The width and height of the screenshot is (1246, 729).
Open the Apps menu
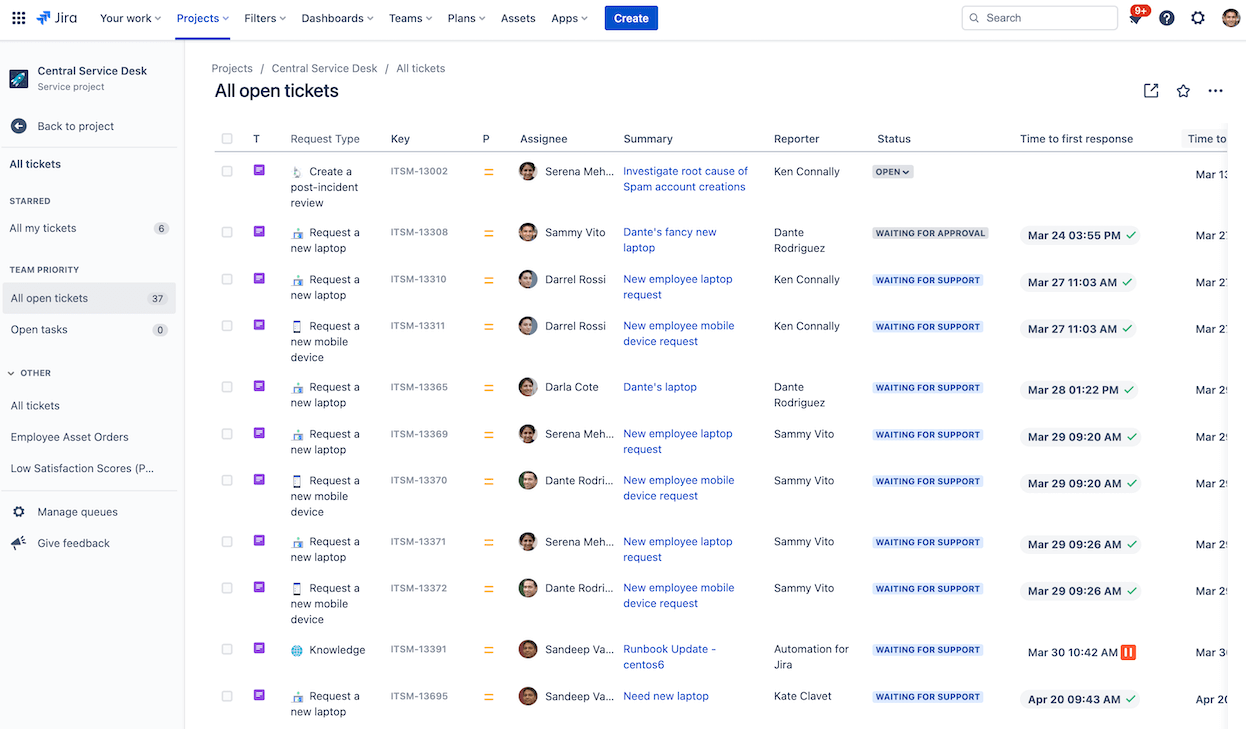[568, 17]
